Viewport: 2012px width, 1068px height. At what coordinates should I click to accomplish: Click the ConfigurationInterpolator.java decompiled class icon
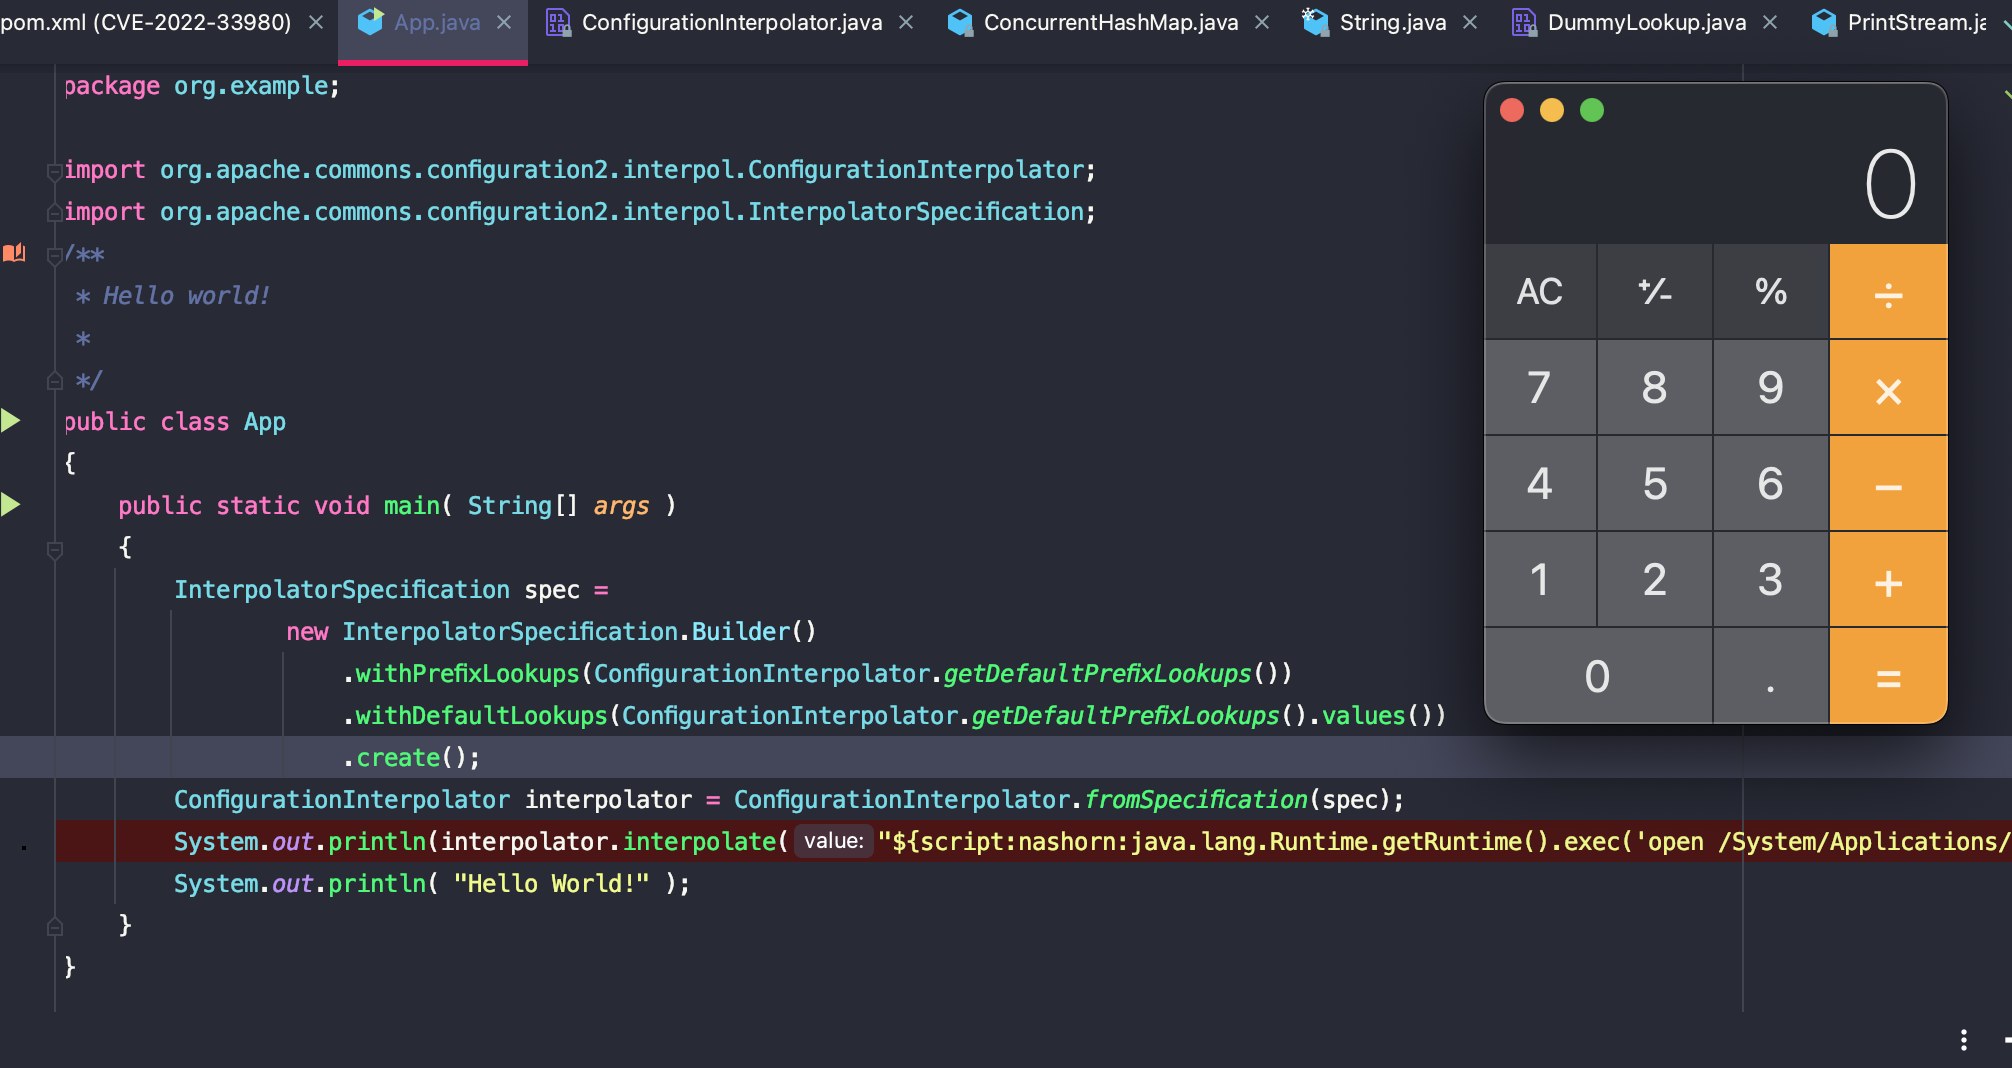pyautogui.click(x=558, y=22)
